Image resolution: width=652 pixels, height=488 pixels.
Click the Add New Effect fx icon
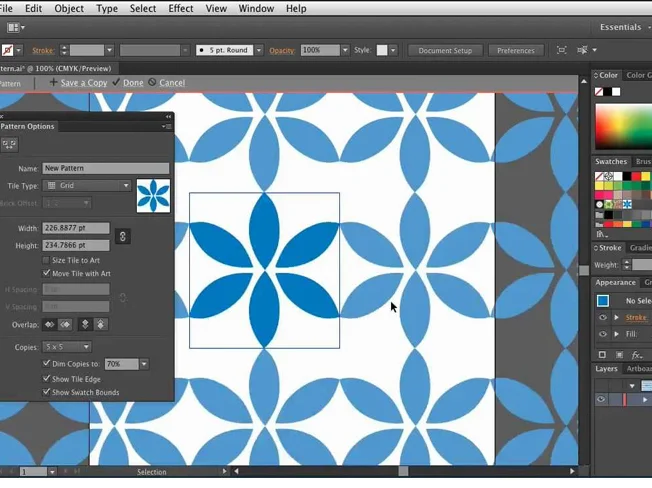(636, 355)
